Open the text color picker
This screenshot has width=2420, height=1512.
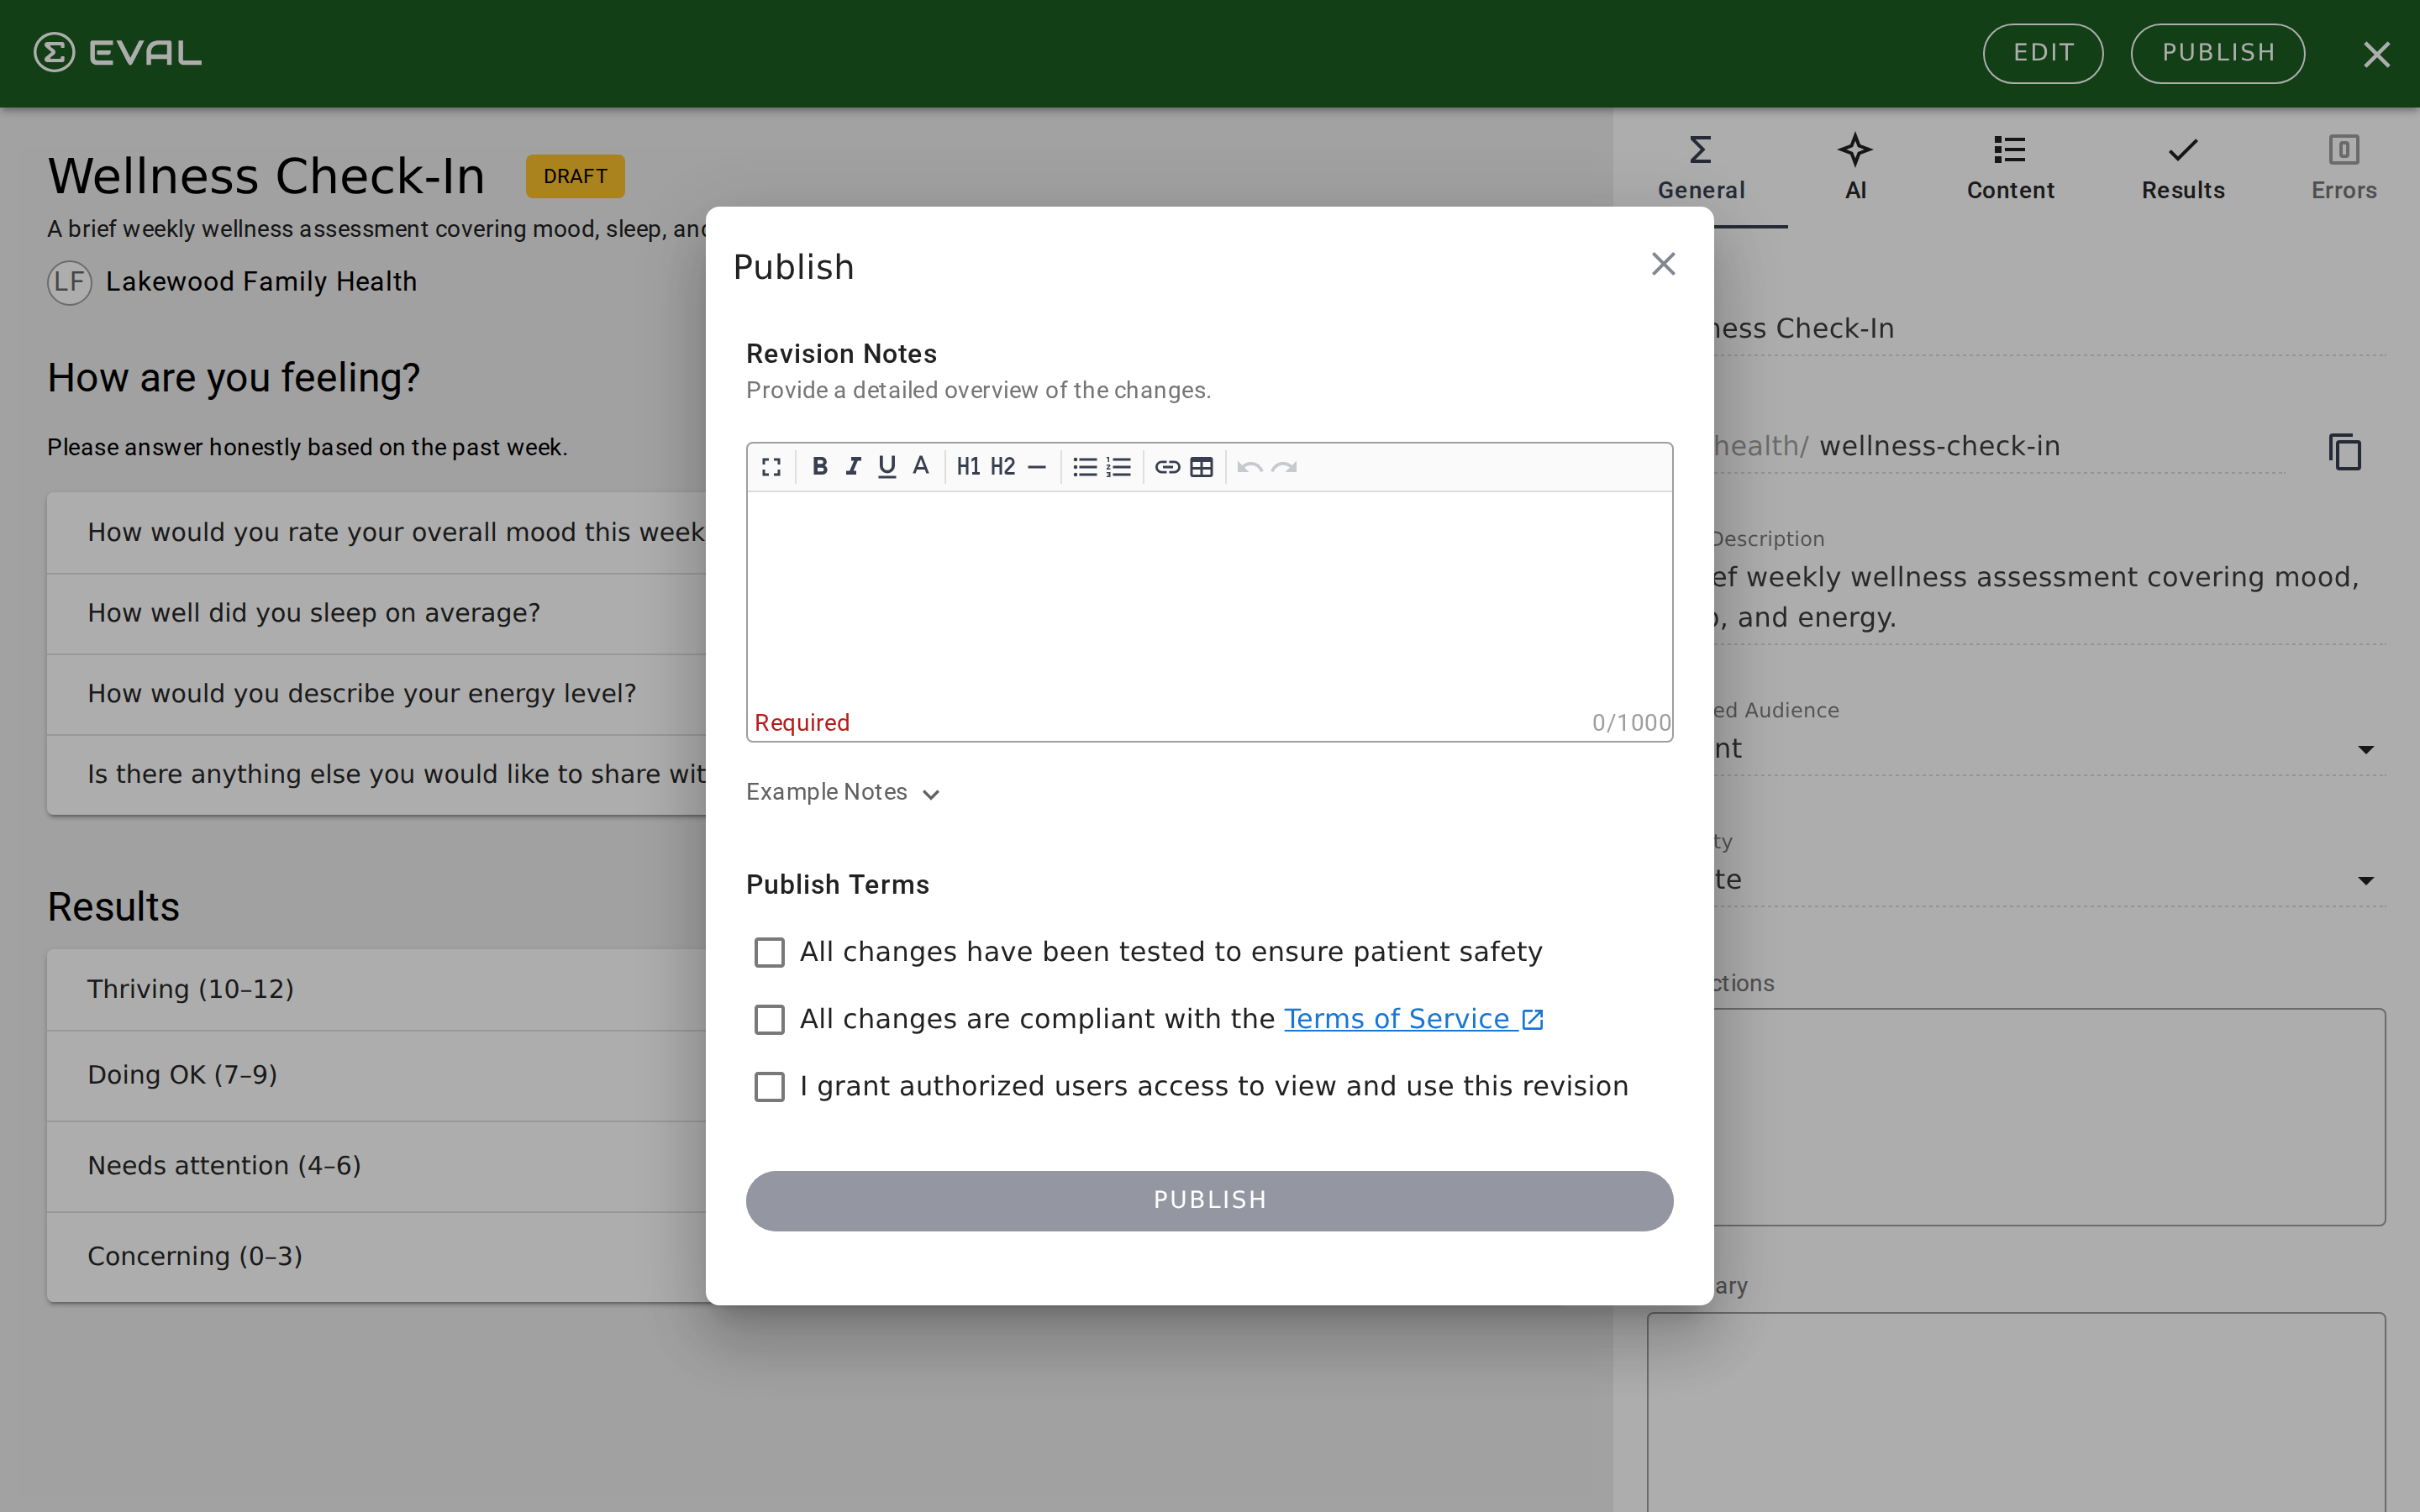920,466
